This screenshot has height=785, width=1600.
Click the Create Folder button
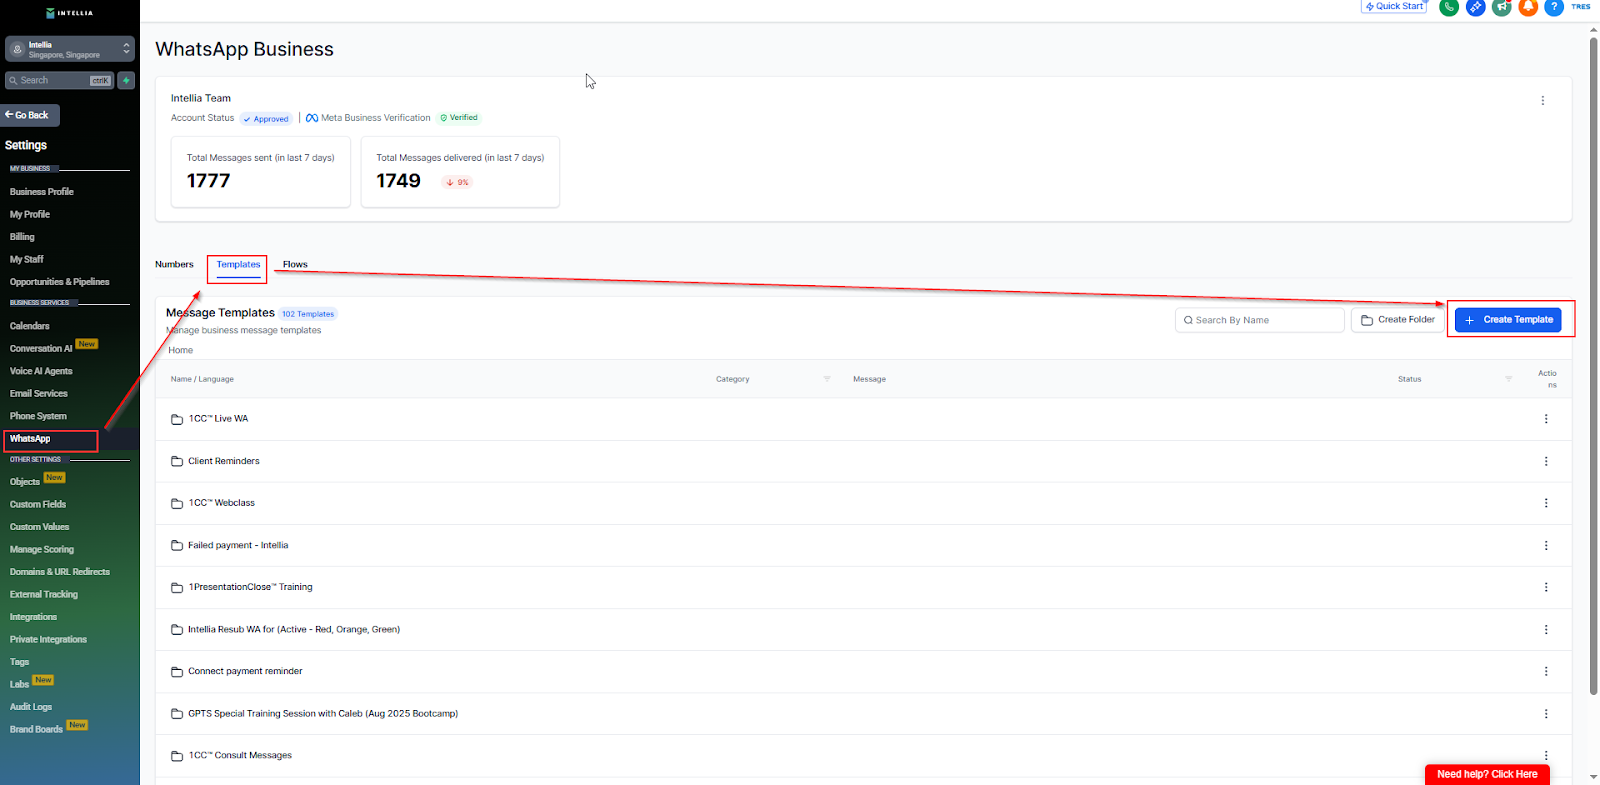pos(1398,320)
